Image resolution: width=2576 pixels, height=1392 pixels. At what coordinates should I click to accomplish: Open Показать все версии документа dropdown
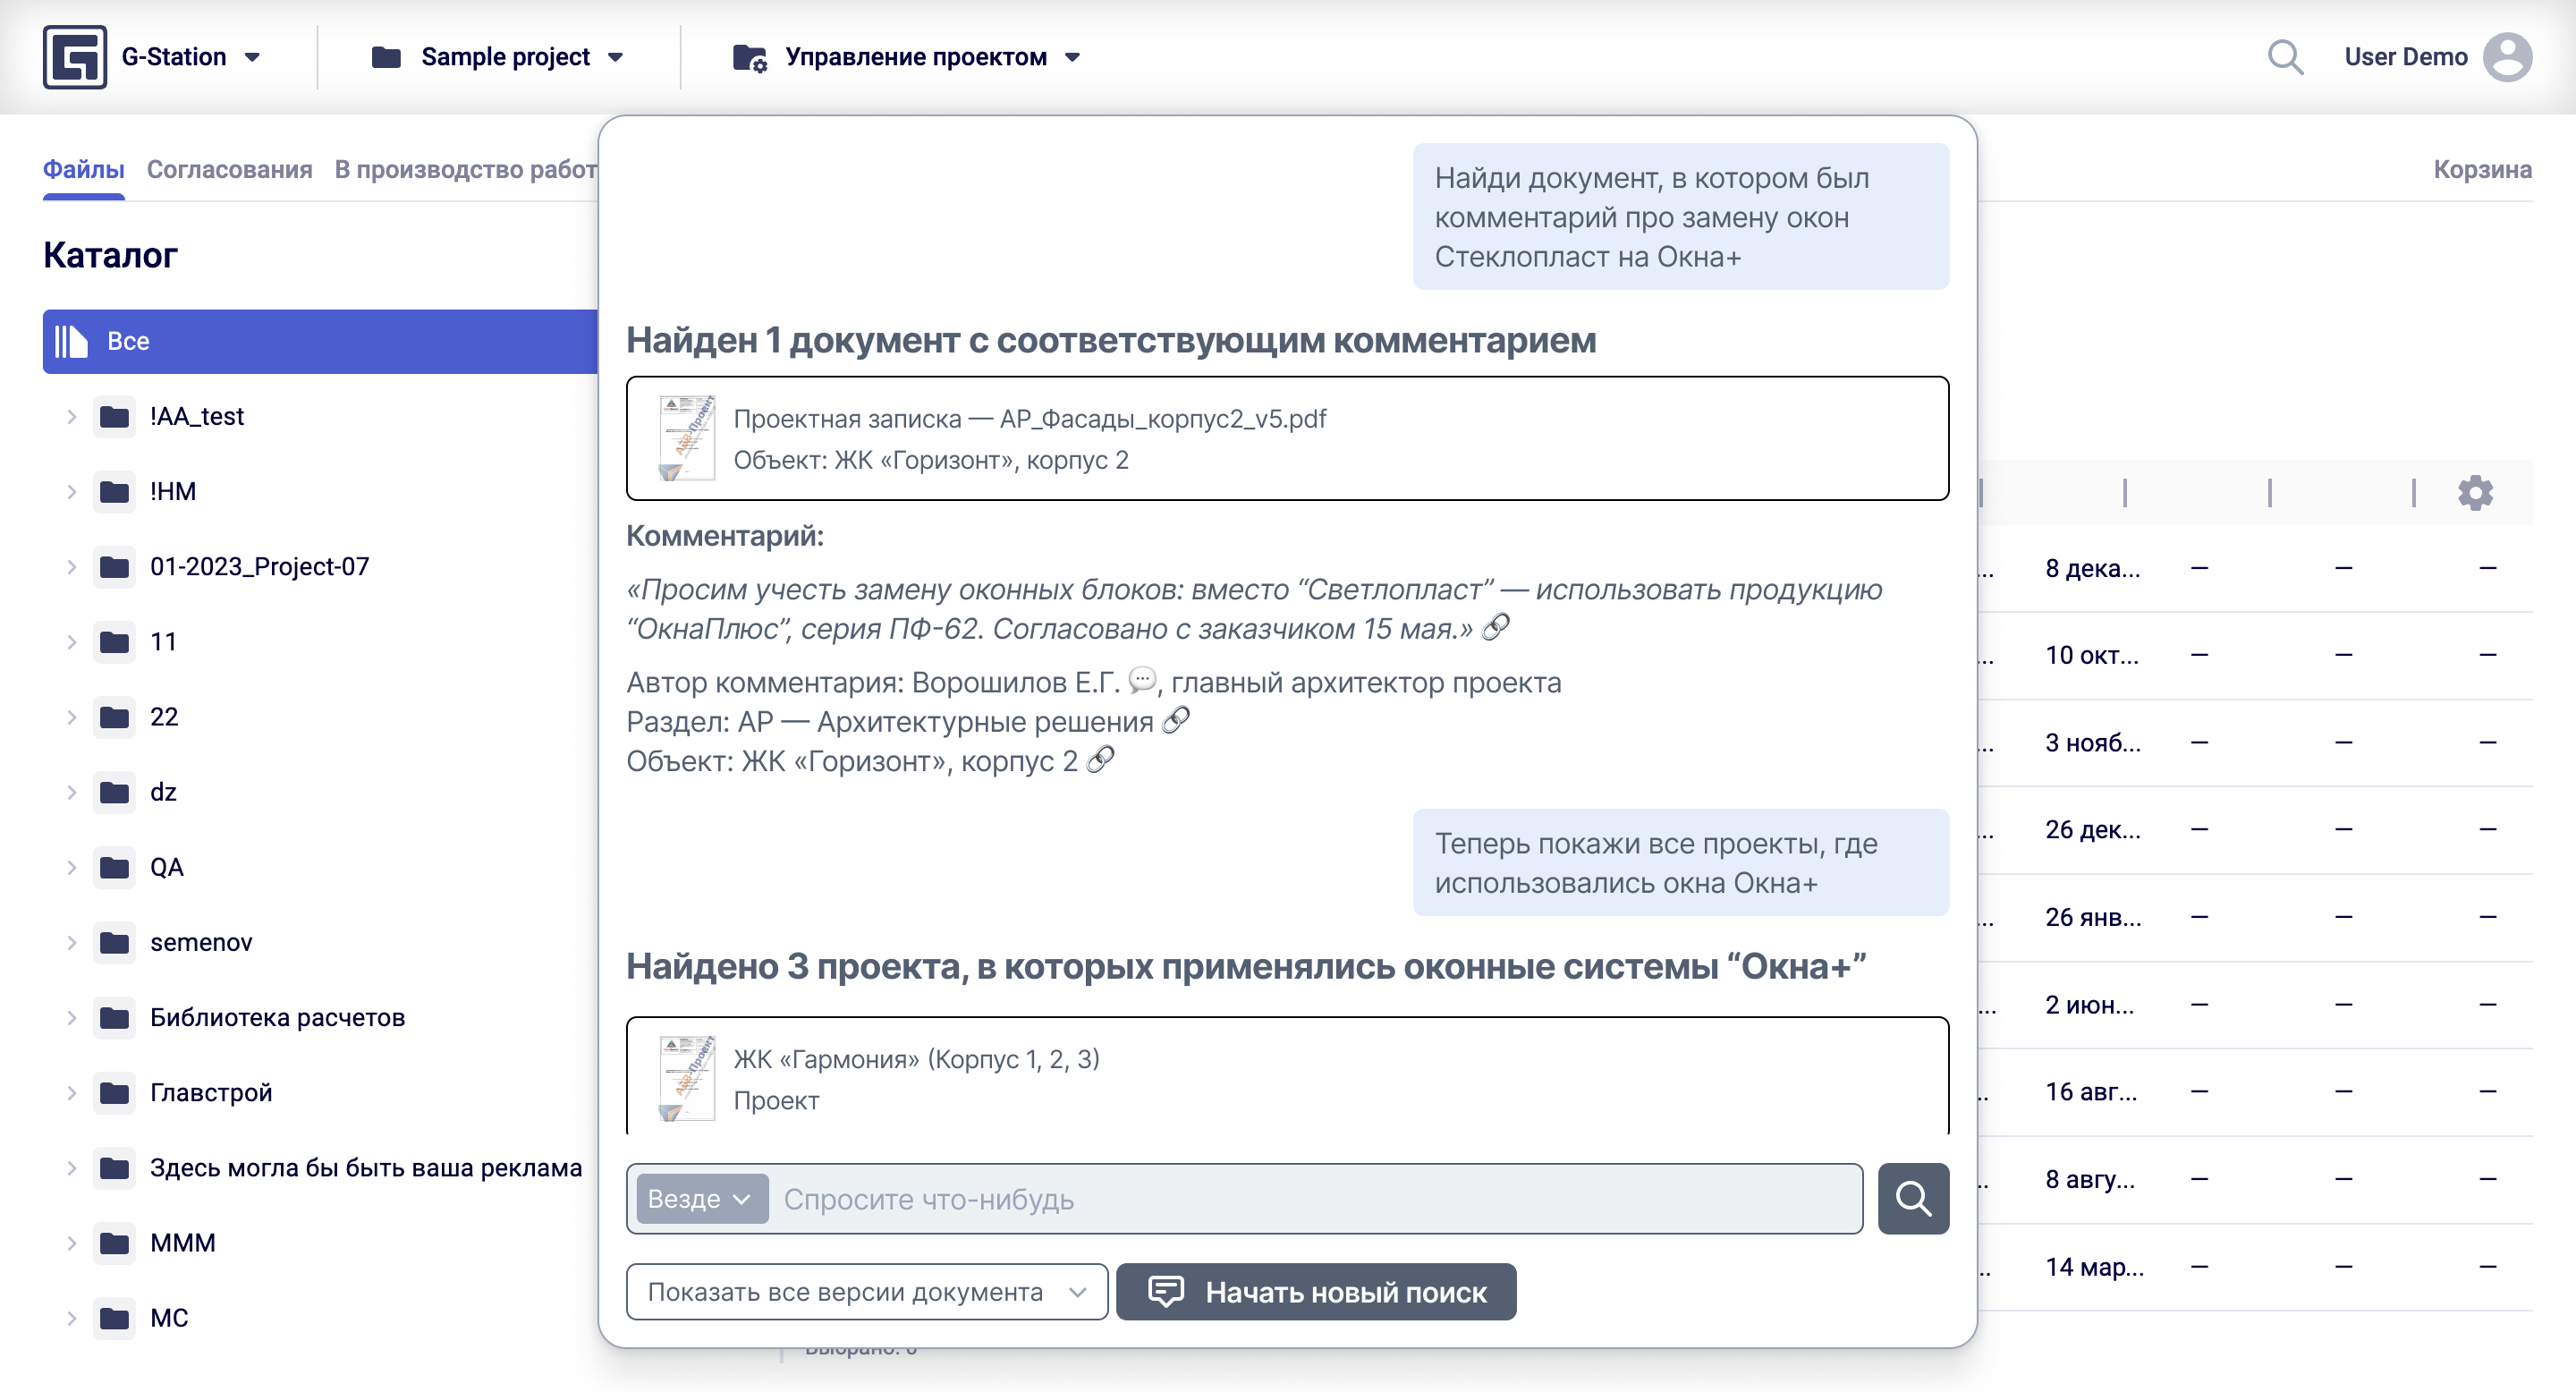[866, 1291]
